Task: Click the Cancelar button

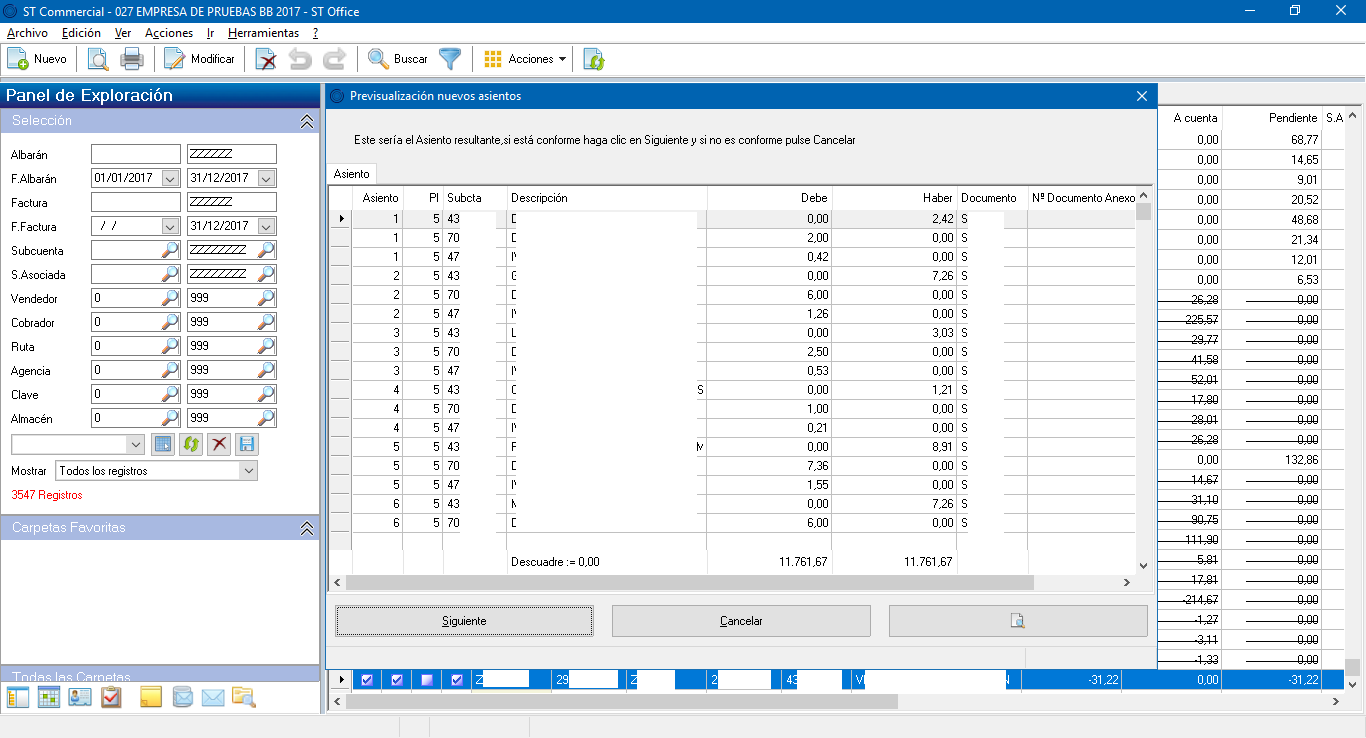Action: tap(741, 621)
